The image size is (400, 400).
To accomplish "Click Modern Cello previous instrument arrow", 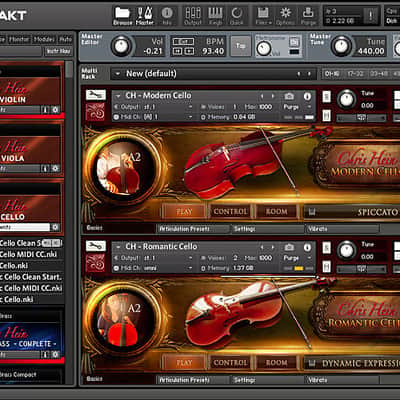I will pos(262,96).
